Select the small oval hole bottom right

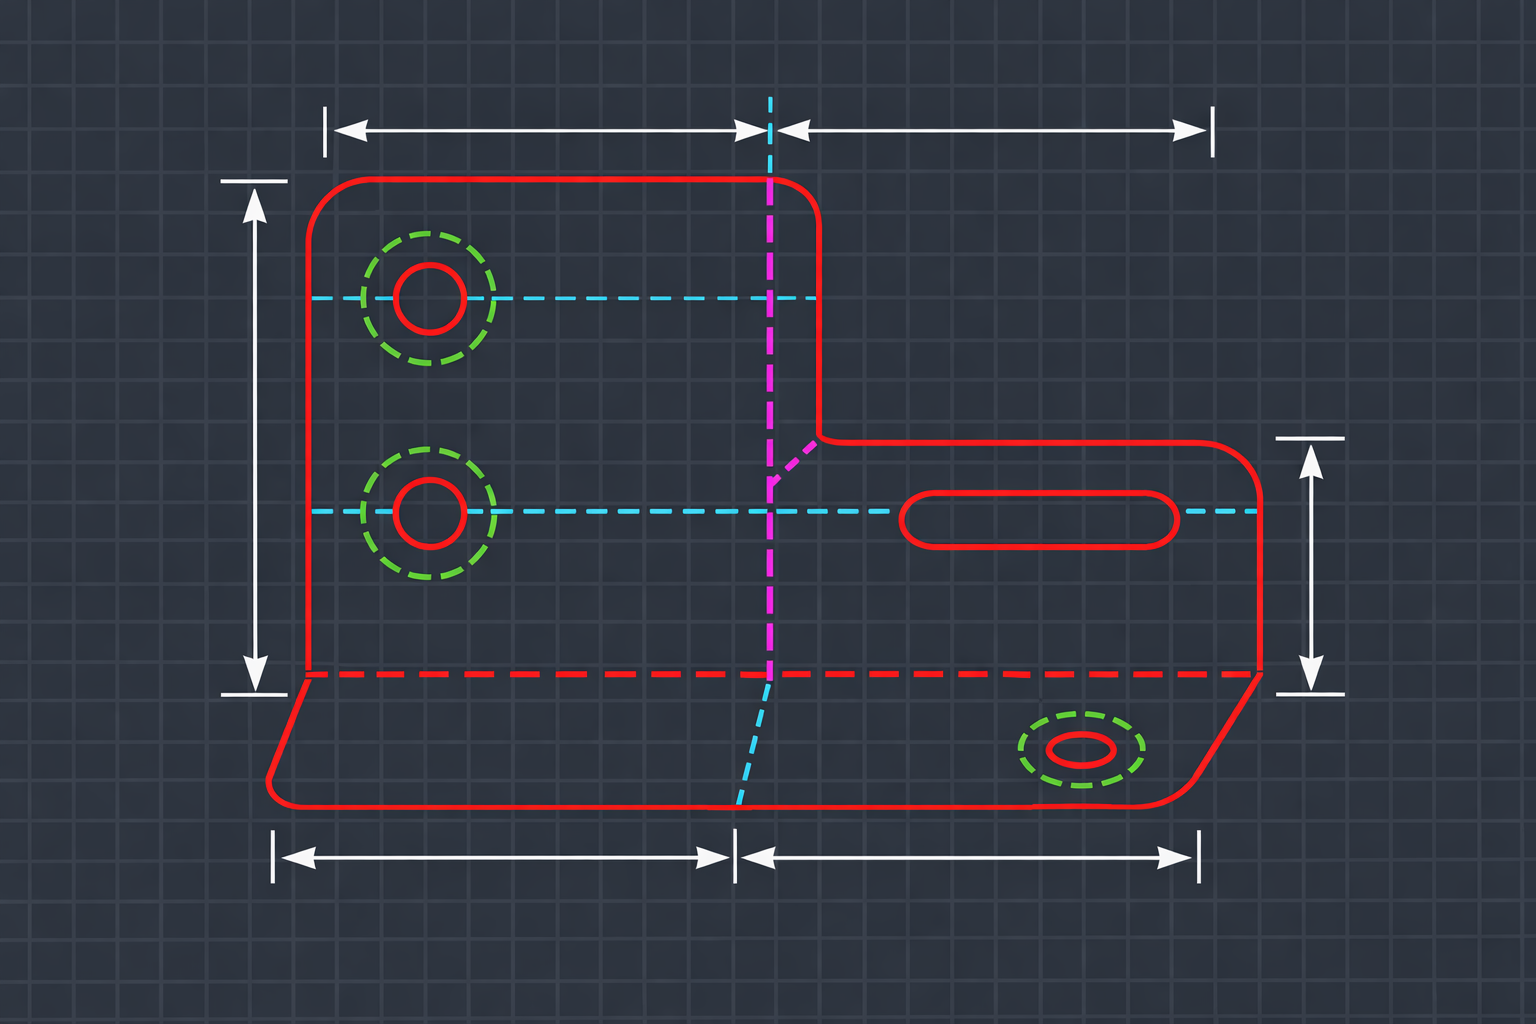pos(1080,748)
